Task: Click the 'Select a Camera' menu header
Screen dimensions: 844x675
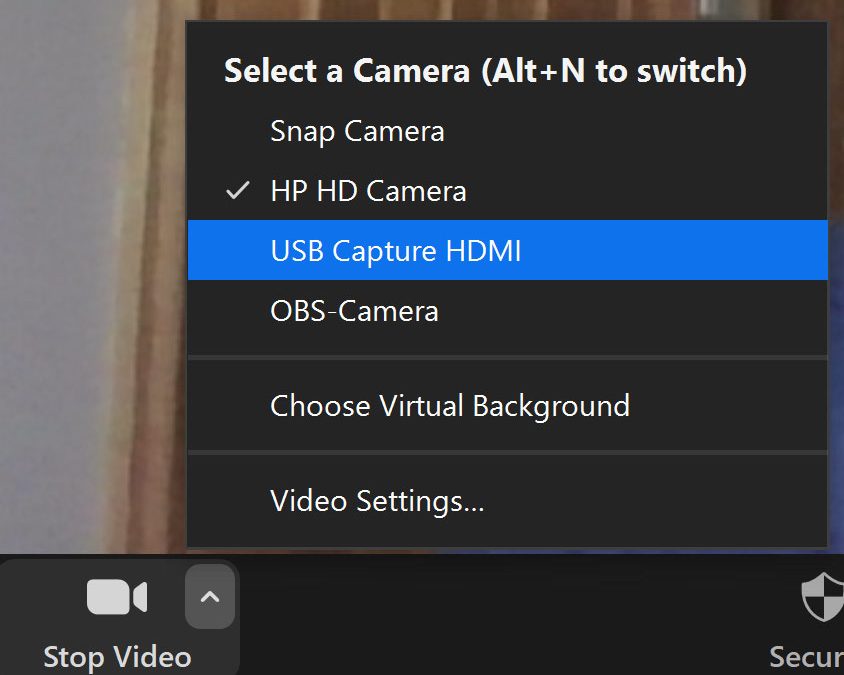Action: [346, 71]
